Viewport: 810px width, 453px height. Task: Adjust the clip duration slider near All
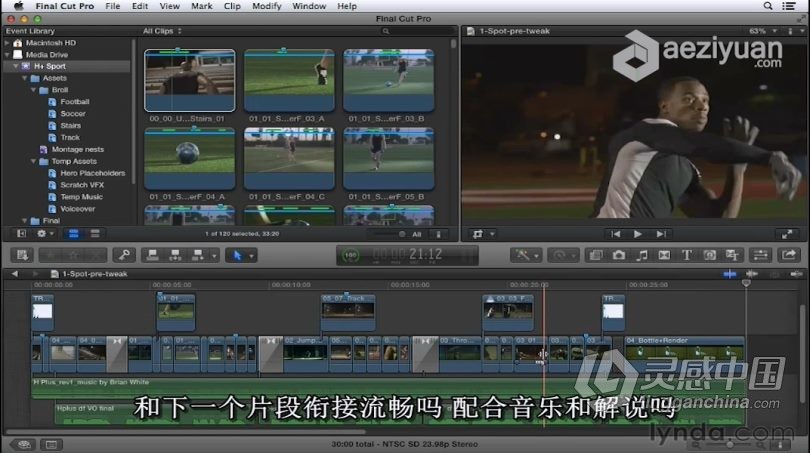tap(402, 234)
